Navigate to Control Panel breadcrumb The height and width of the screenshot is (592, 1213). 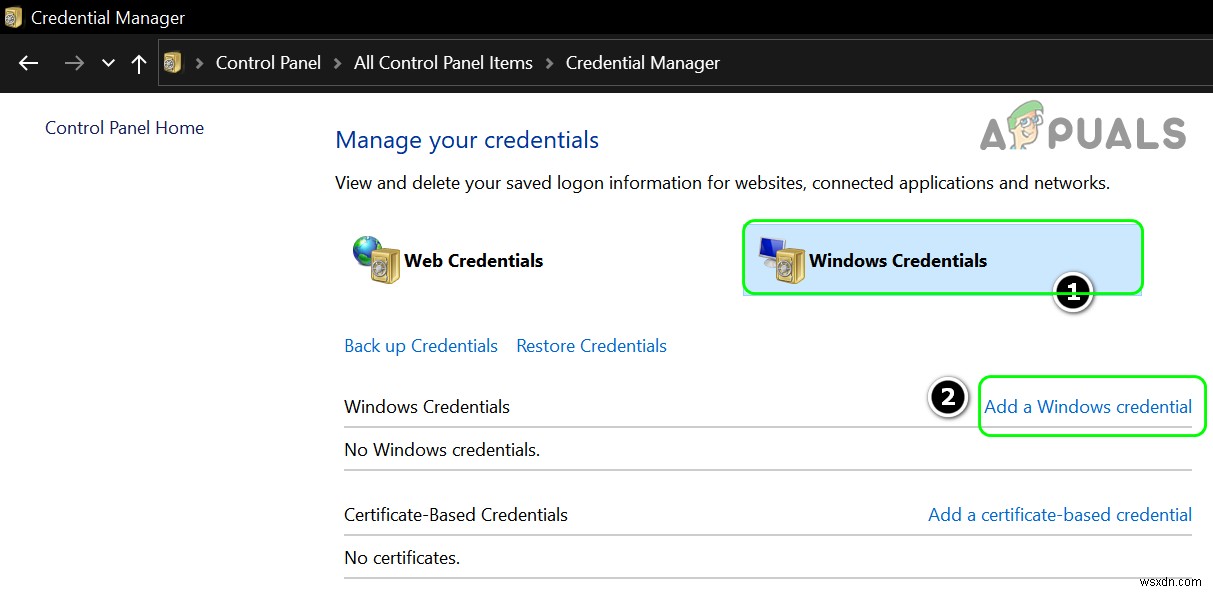pos(268,63)
